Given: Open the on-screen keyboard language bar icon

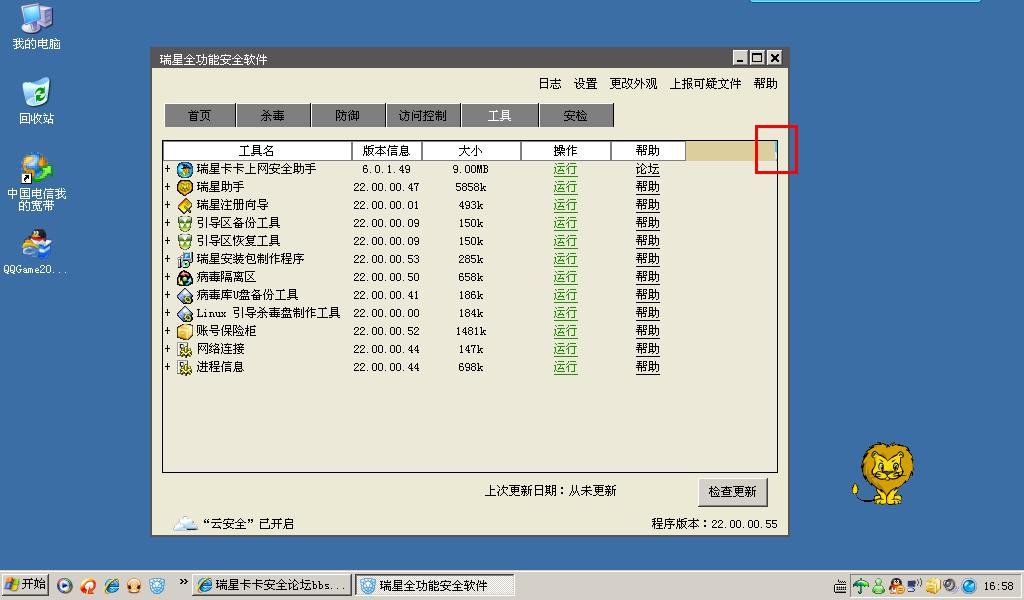Looking at the screenshot, I should tap(840, 586).
